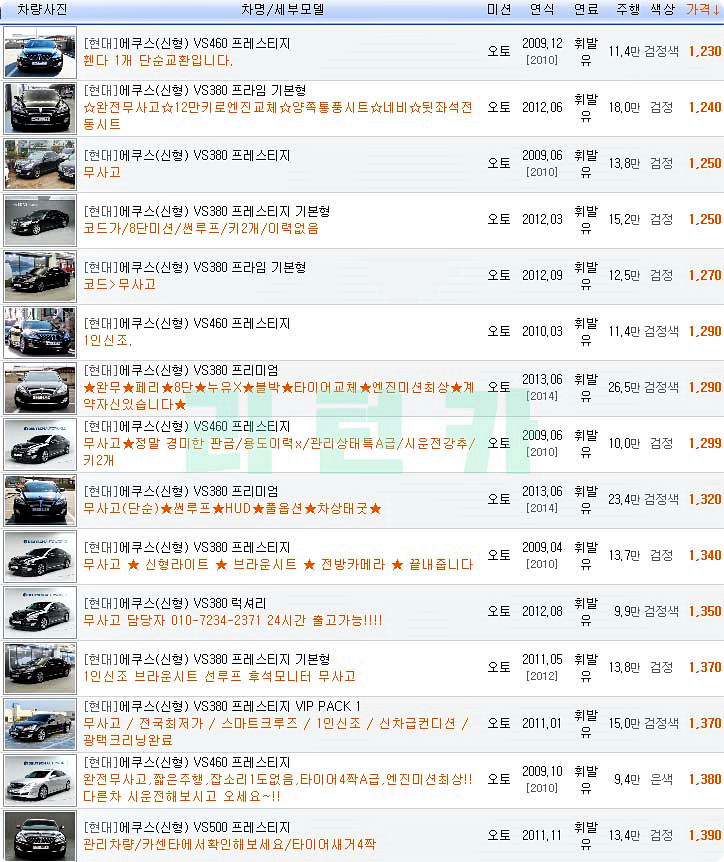Click the price 1,390
This screenshot has height=862, width=724.
click(x=705, y=835)
